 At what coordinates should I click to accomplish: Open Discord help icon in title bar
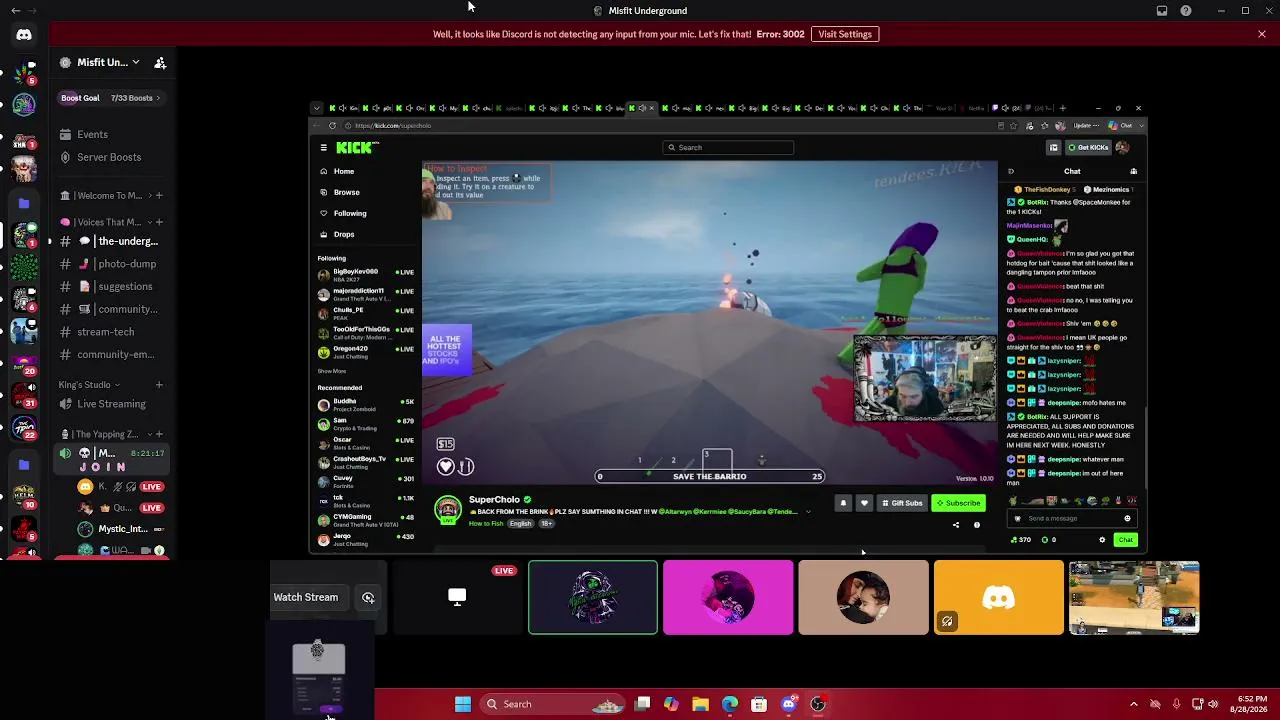pos(1186,11)
